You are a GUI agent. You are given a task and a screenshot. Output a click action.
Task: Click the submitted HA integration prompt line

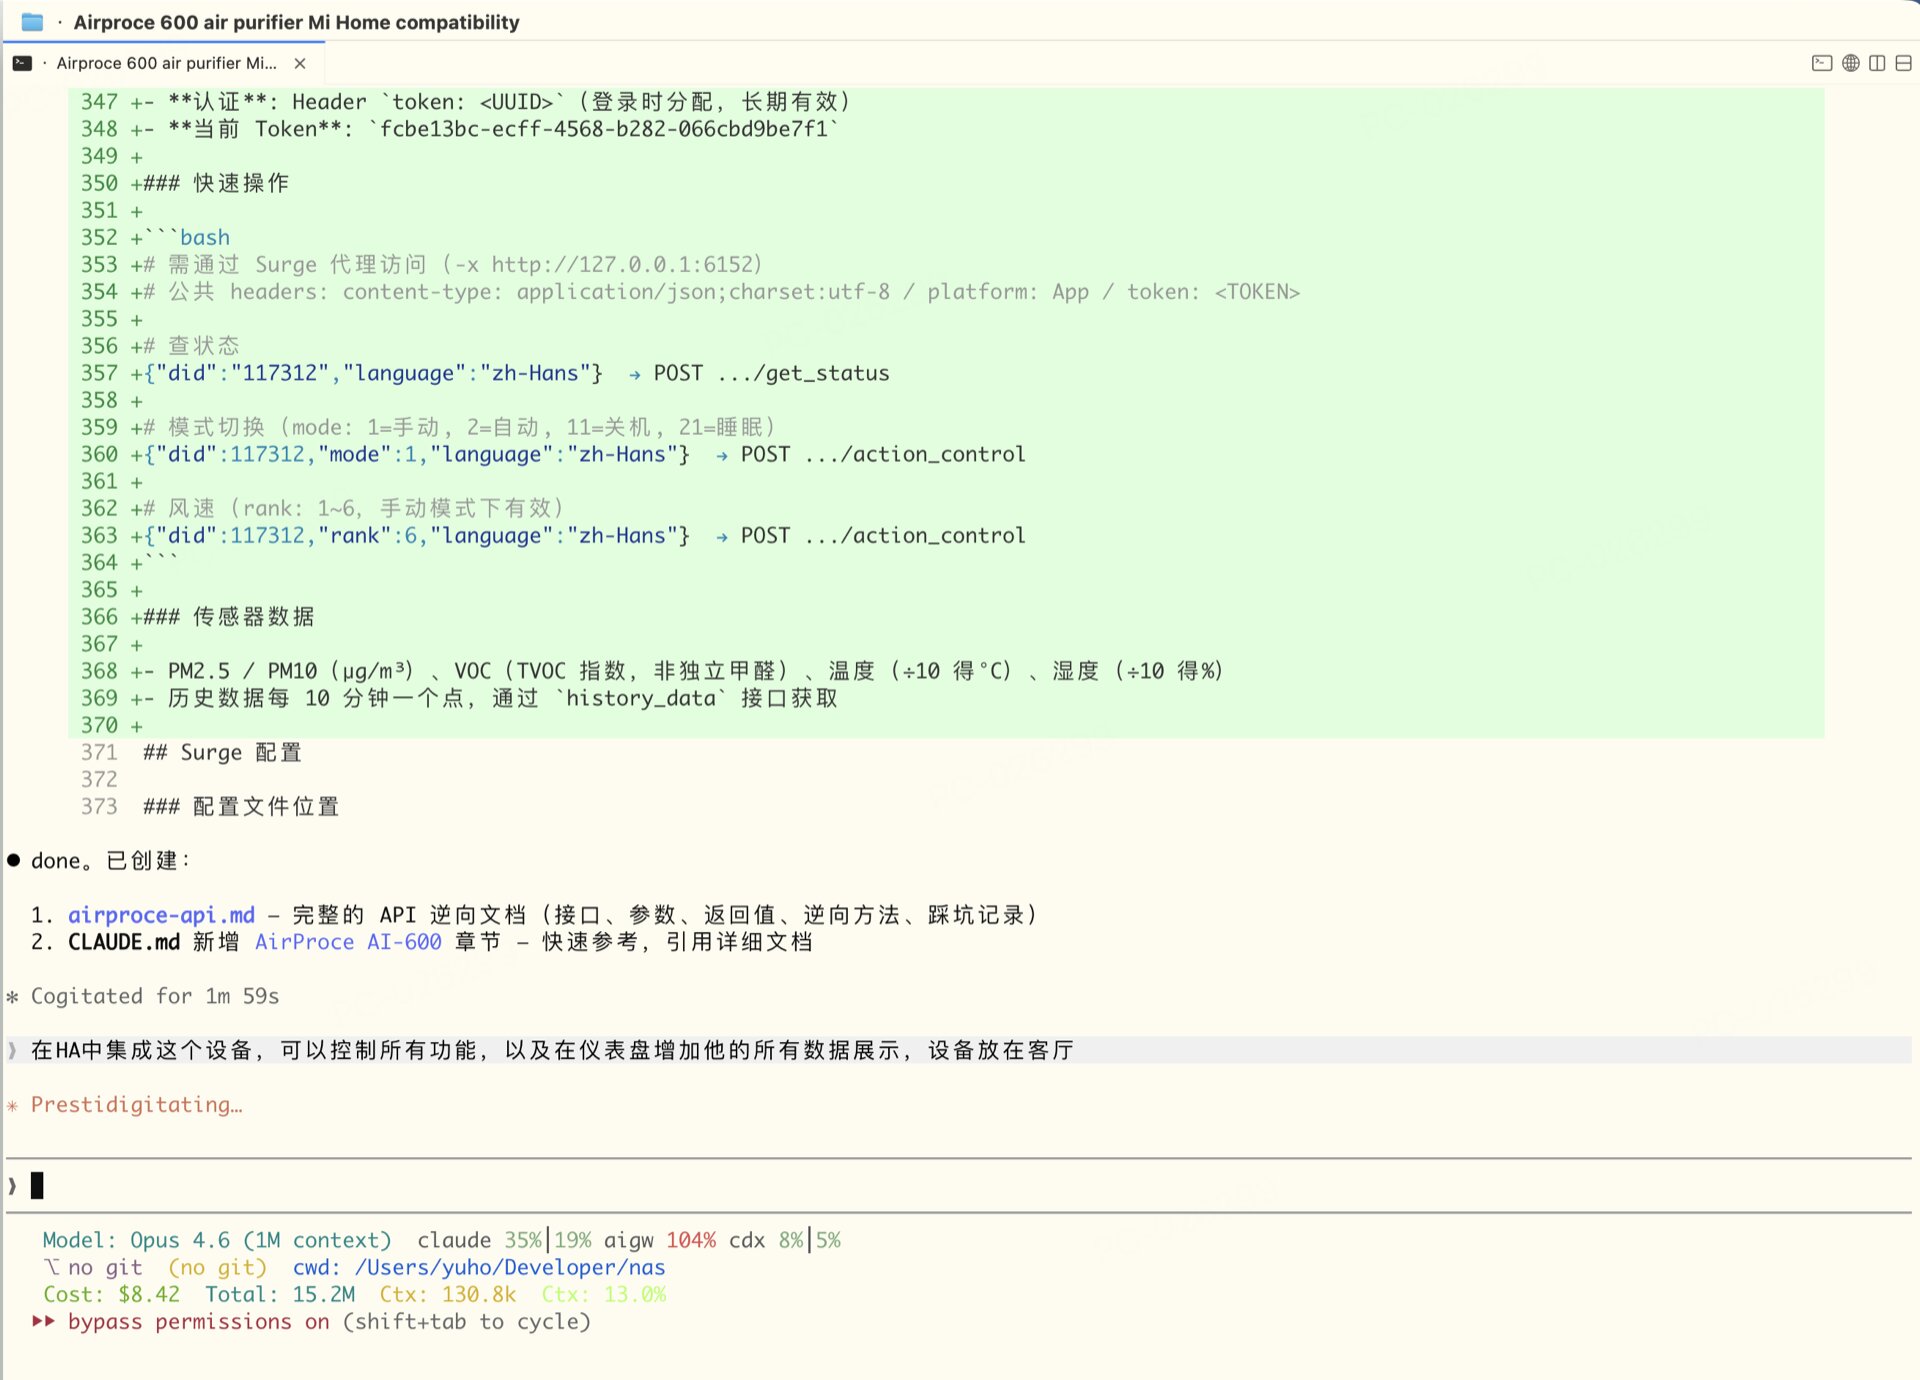[552, 1050]
